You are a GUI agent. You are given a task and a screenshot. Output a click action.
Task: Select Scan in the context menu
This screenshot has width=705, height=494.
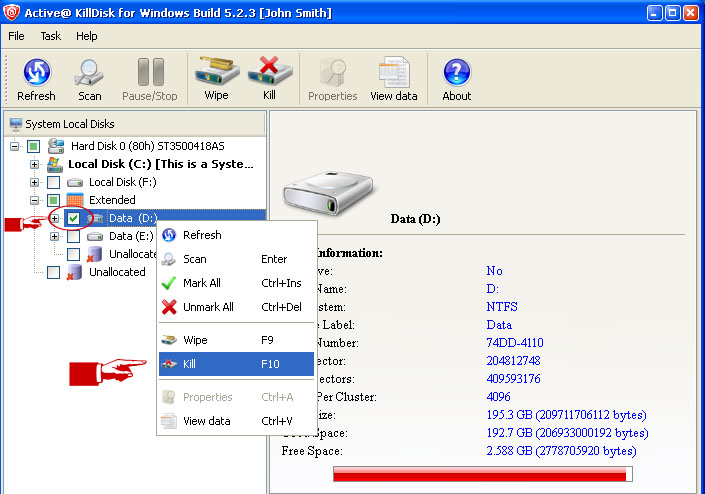tap(236, 259)
